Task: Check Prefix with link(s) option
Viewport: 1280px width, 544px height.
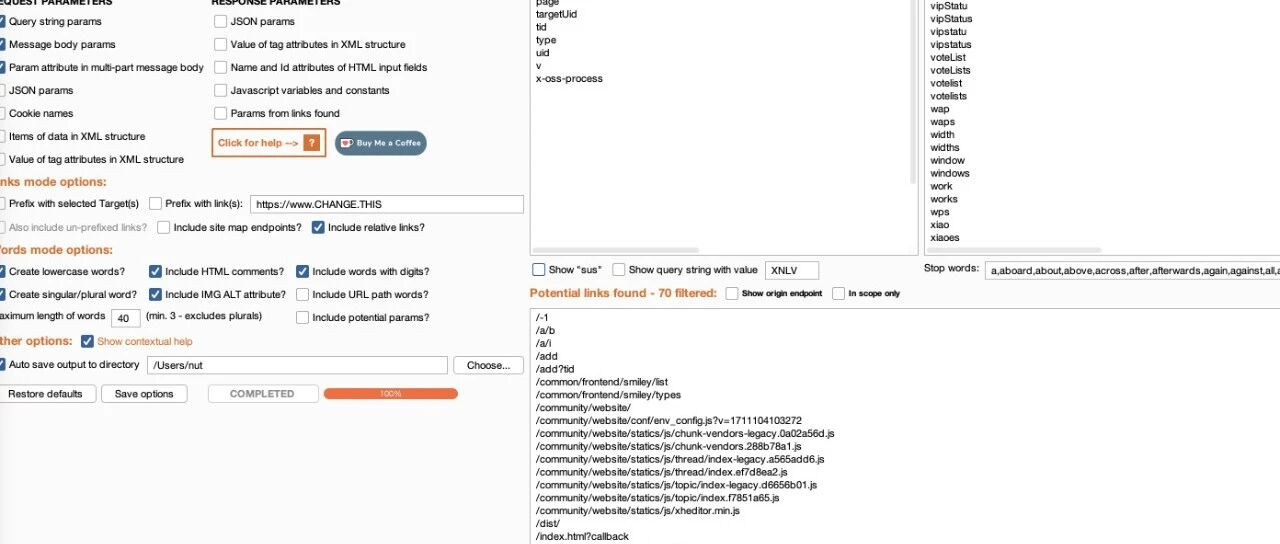Action: pos(155,203)
